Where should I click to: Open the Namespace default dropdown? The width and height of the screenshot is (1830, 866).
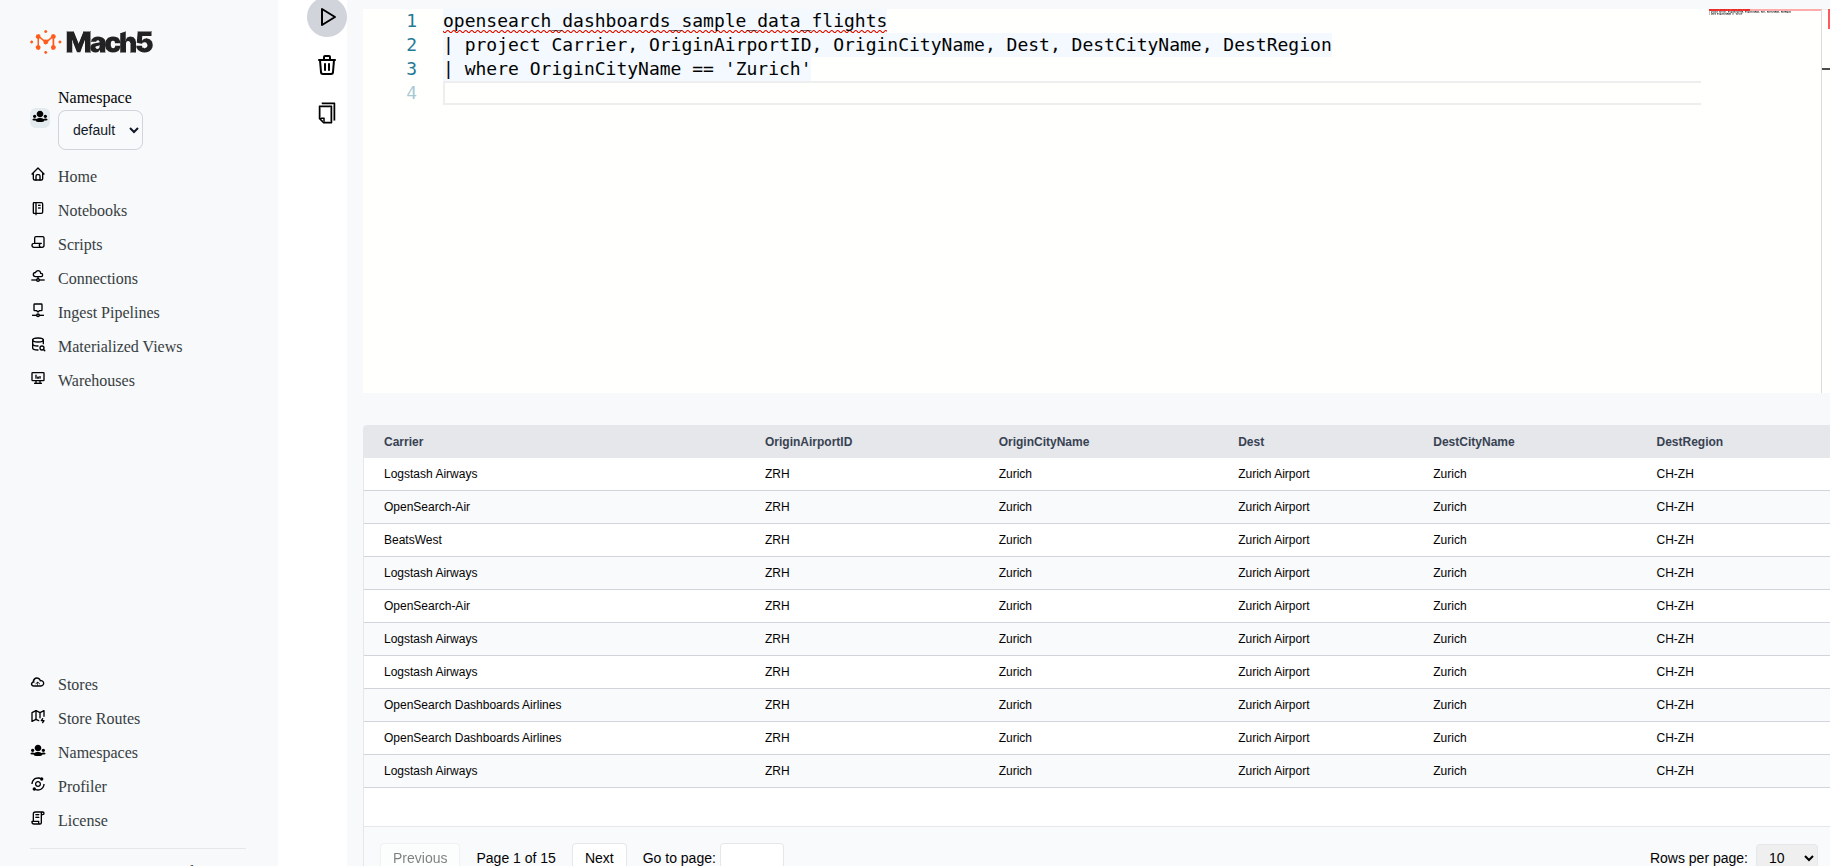100,130
